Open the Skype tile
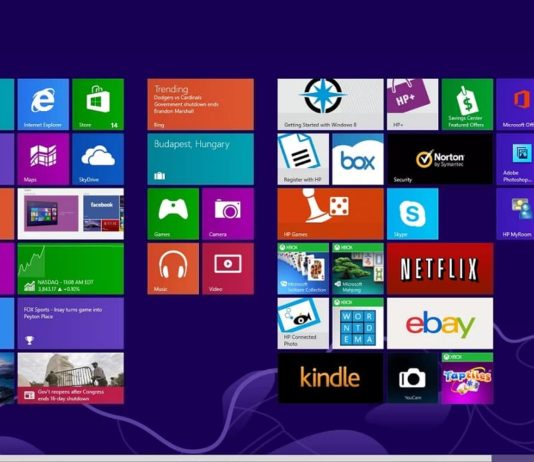The width and height of the screenshot is (534, 462). 412,214
